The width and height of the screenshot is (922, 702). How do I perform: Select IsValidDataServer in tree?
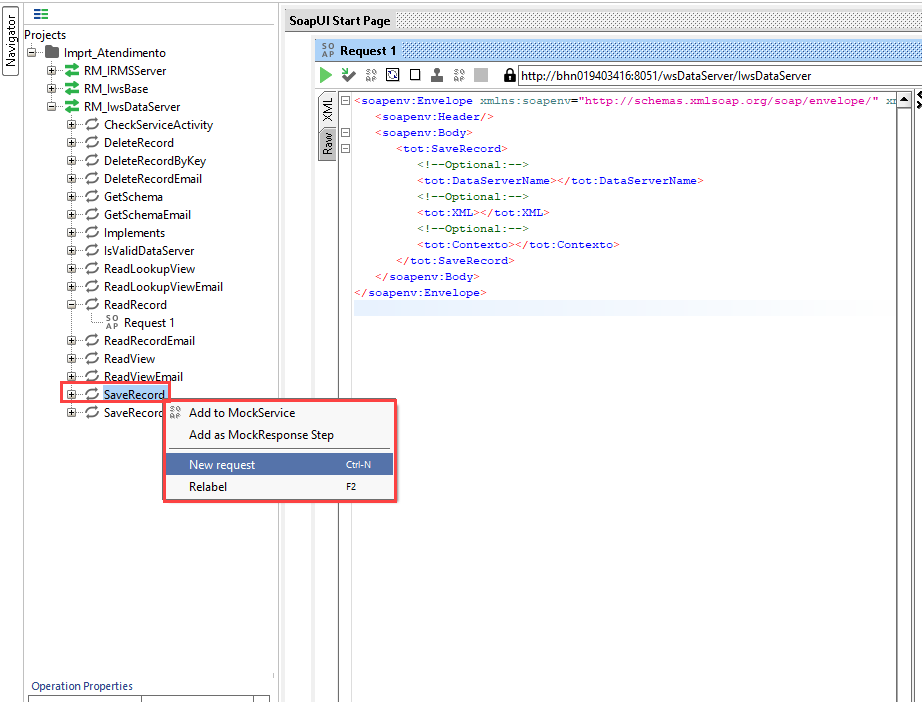(149, 250)
